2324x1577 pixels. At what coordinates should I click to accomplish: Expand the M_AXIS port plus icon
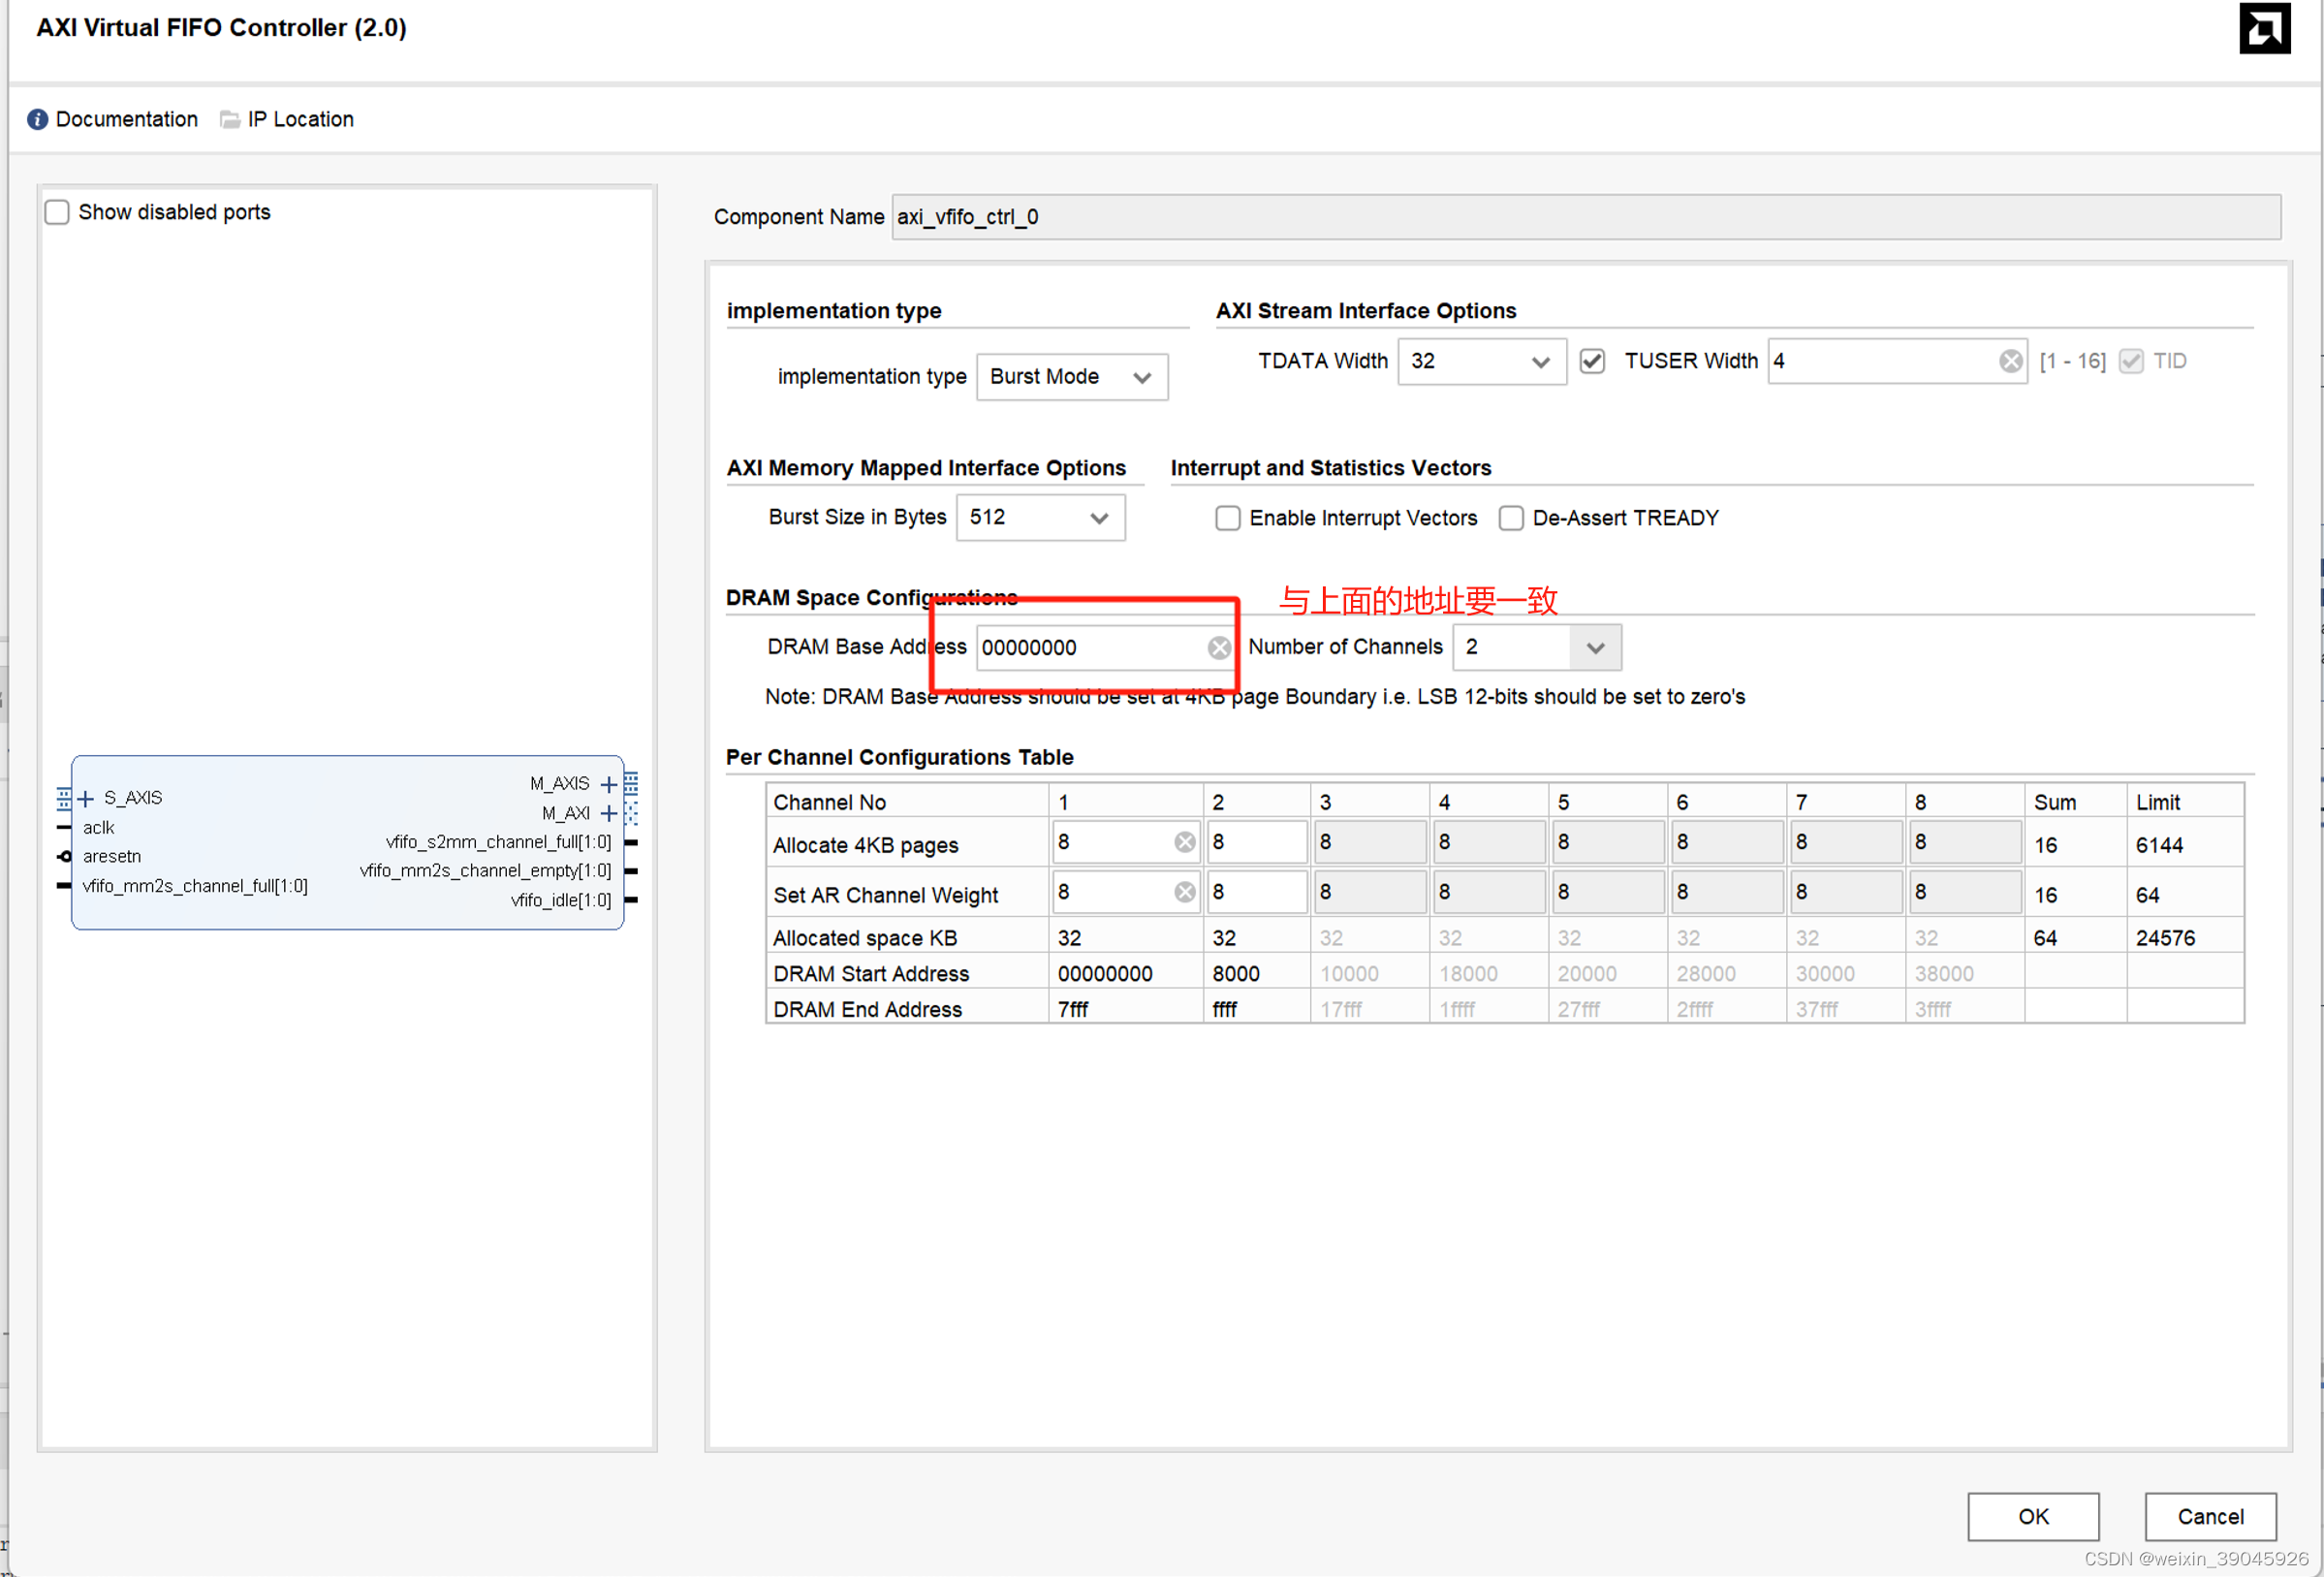[x=608, y=785]
